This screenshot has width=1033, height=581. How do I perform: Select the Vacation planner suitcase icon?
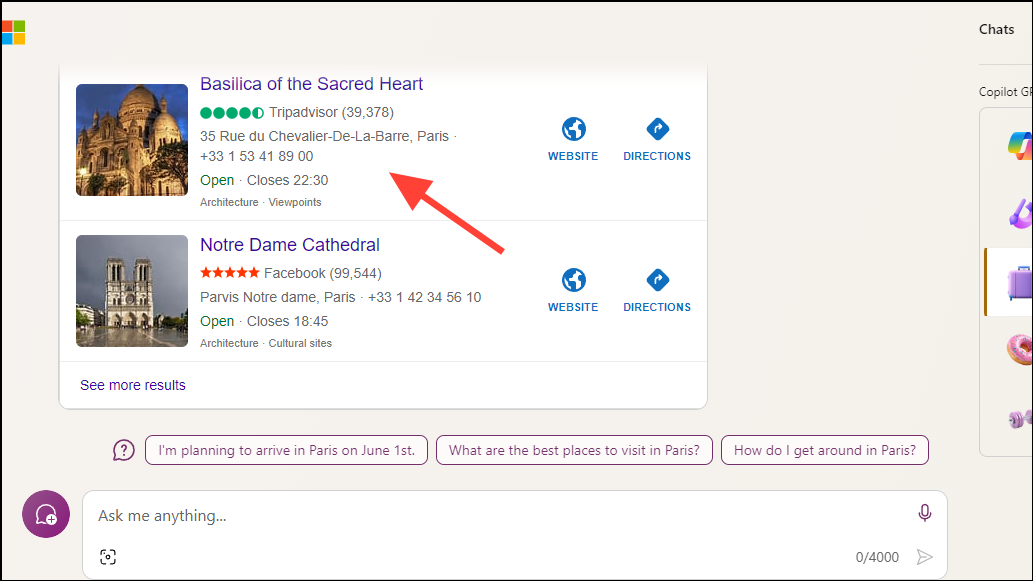point(1020,282)
